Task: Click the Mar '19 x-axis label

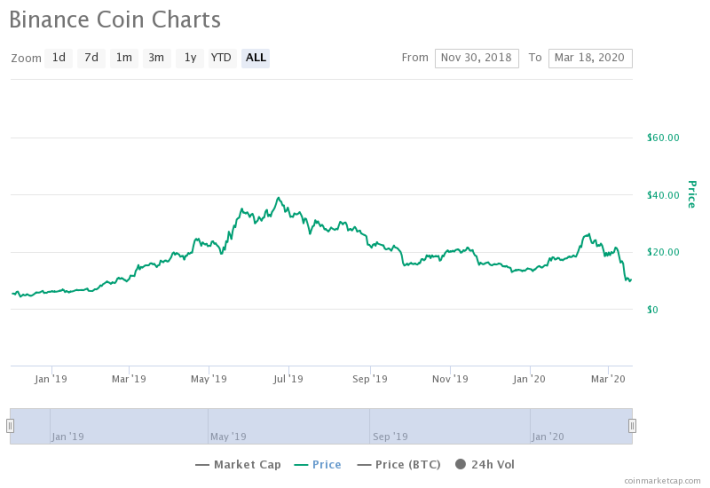Action: click(x=129, y=379)
